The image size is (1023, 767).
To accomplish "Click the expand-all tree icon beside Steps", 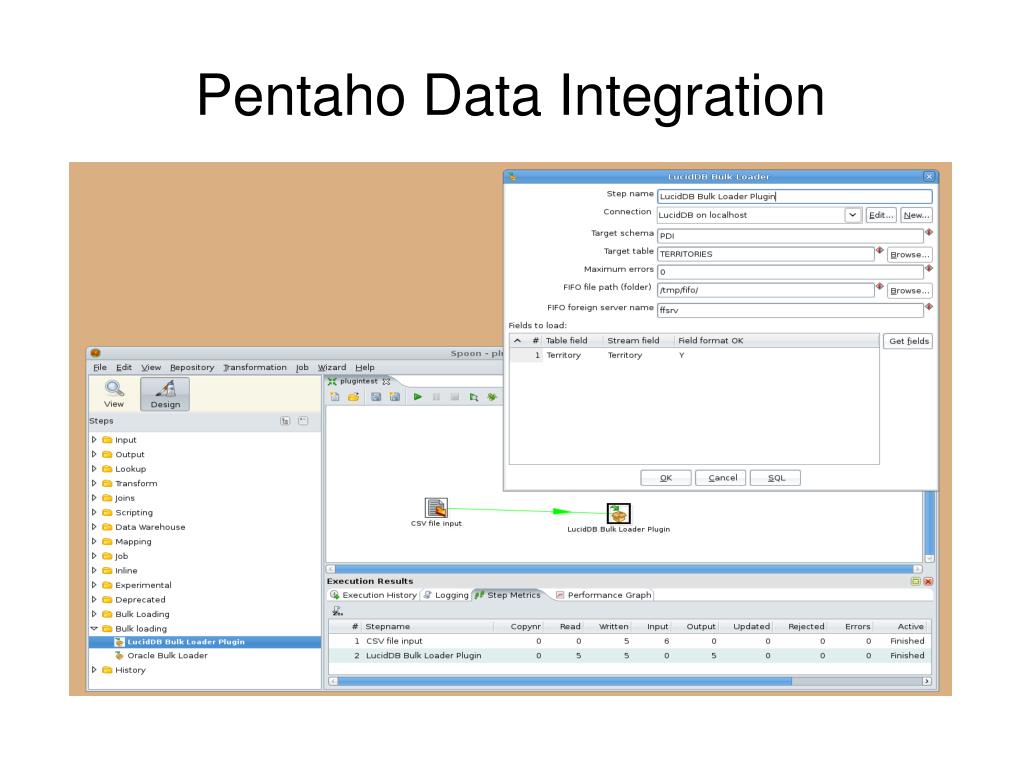I will [x=285, y=421].
